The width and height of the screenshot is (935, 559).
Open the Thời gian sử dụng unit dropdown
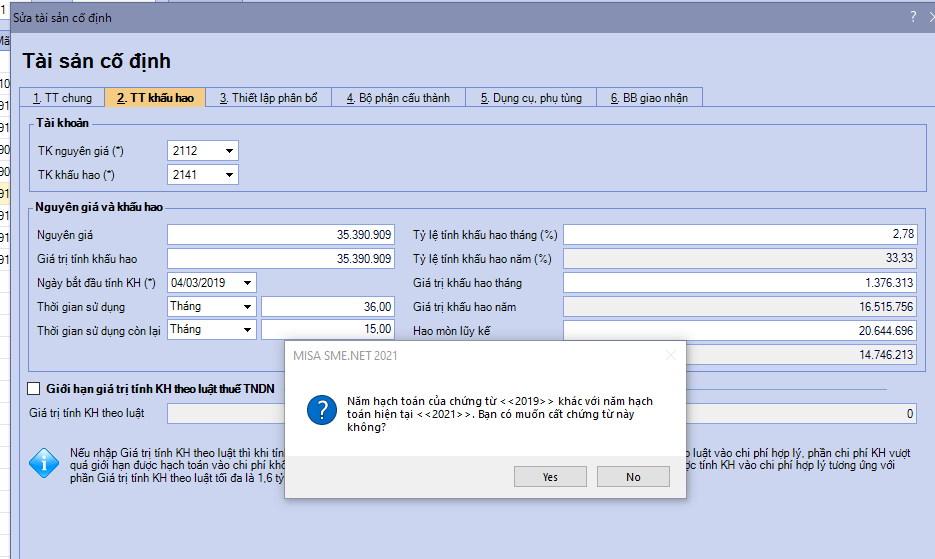click(x=247, y=306)
